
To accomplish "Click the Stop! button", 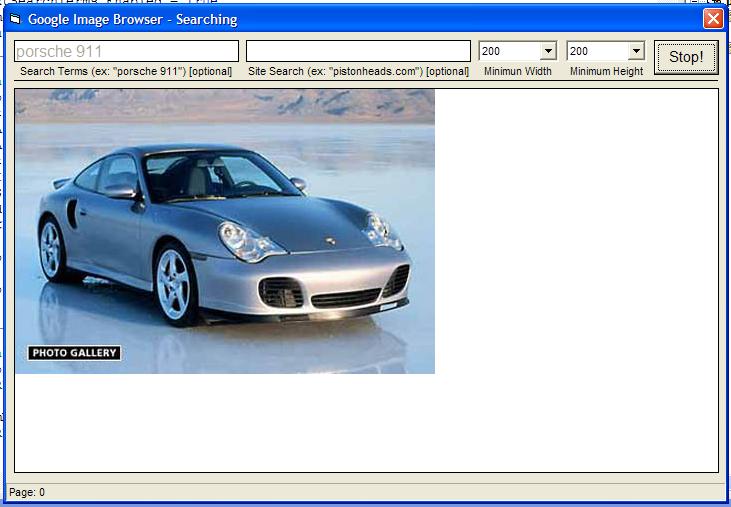I will click(686, 57).
